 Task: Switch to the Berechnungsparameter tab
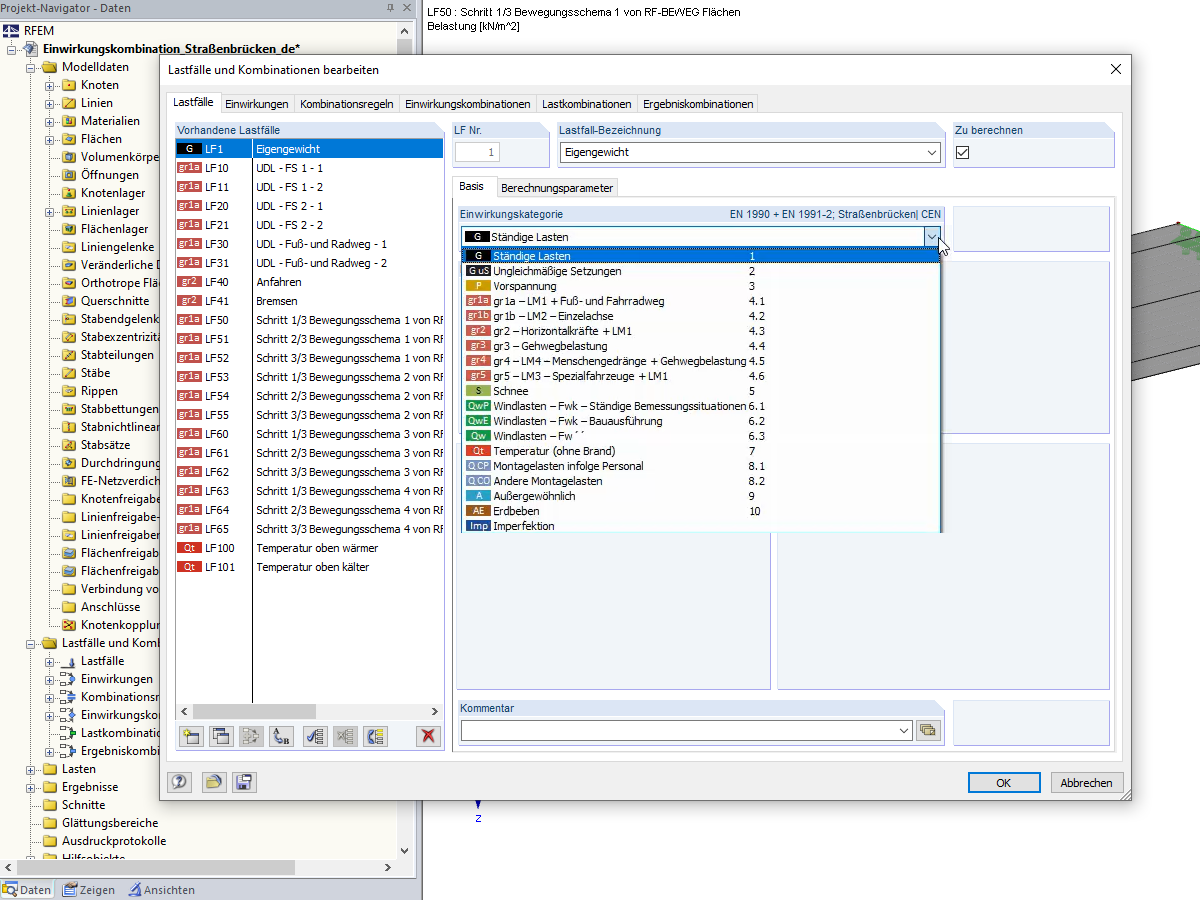coord(557,188)
